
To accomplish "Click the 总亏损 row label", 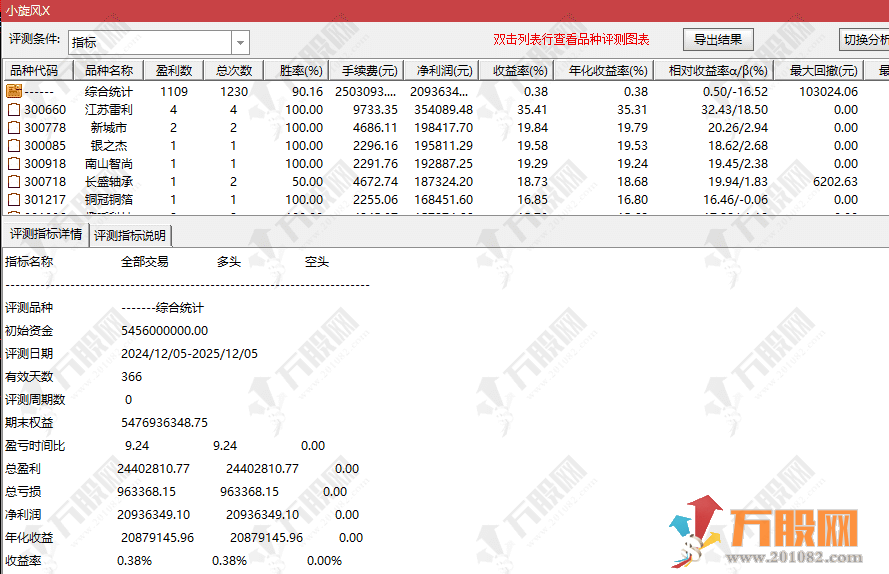I will point(23,492).
